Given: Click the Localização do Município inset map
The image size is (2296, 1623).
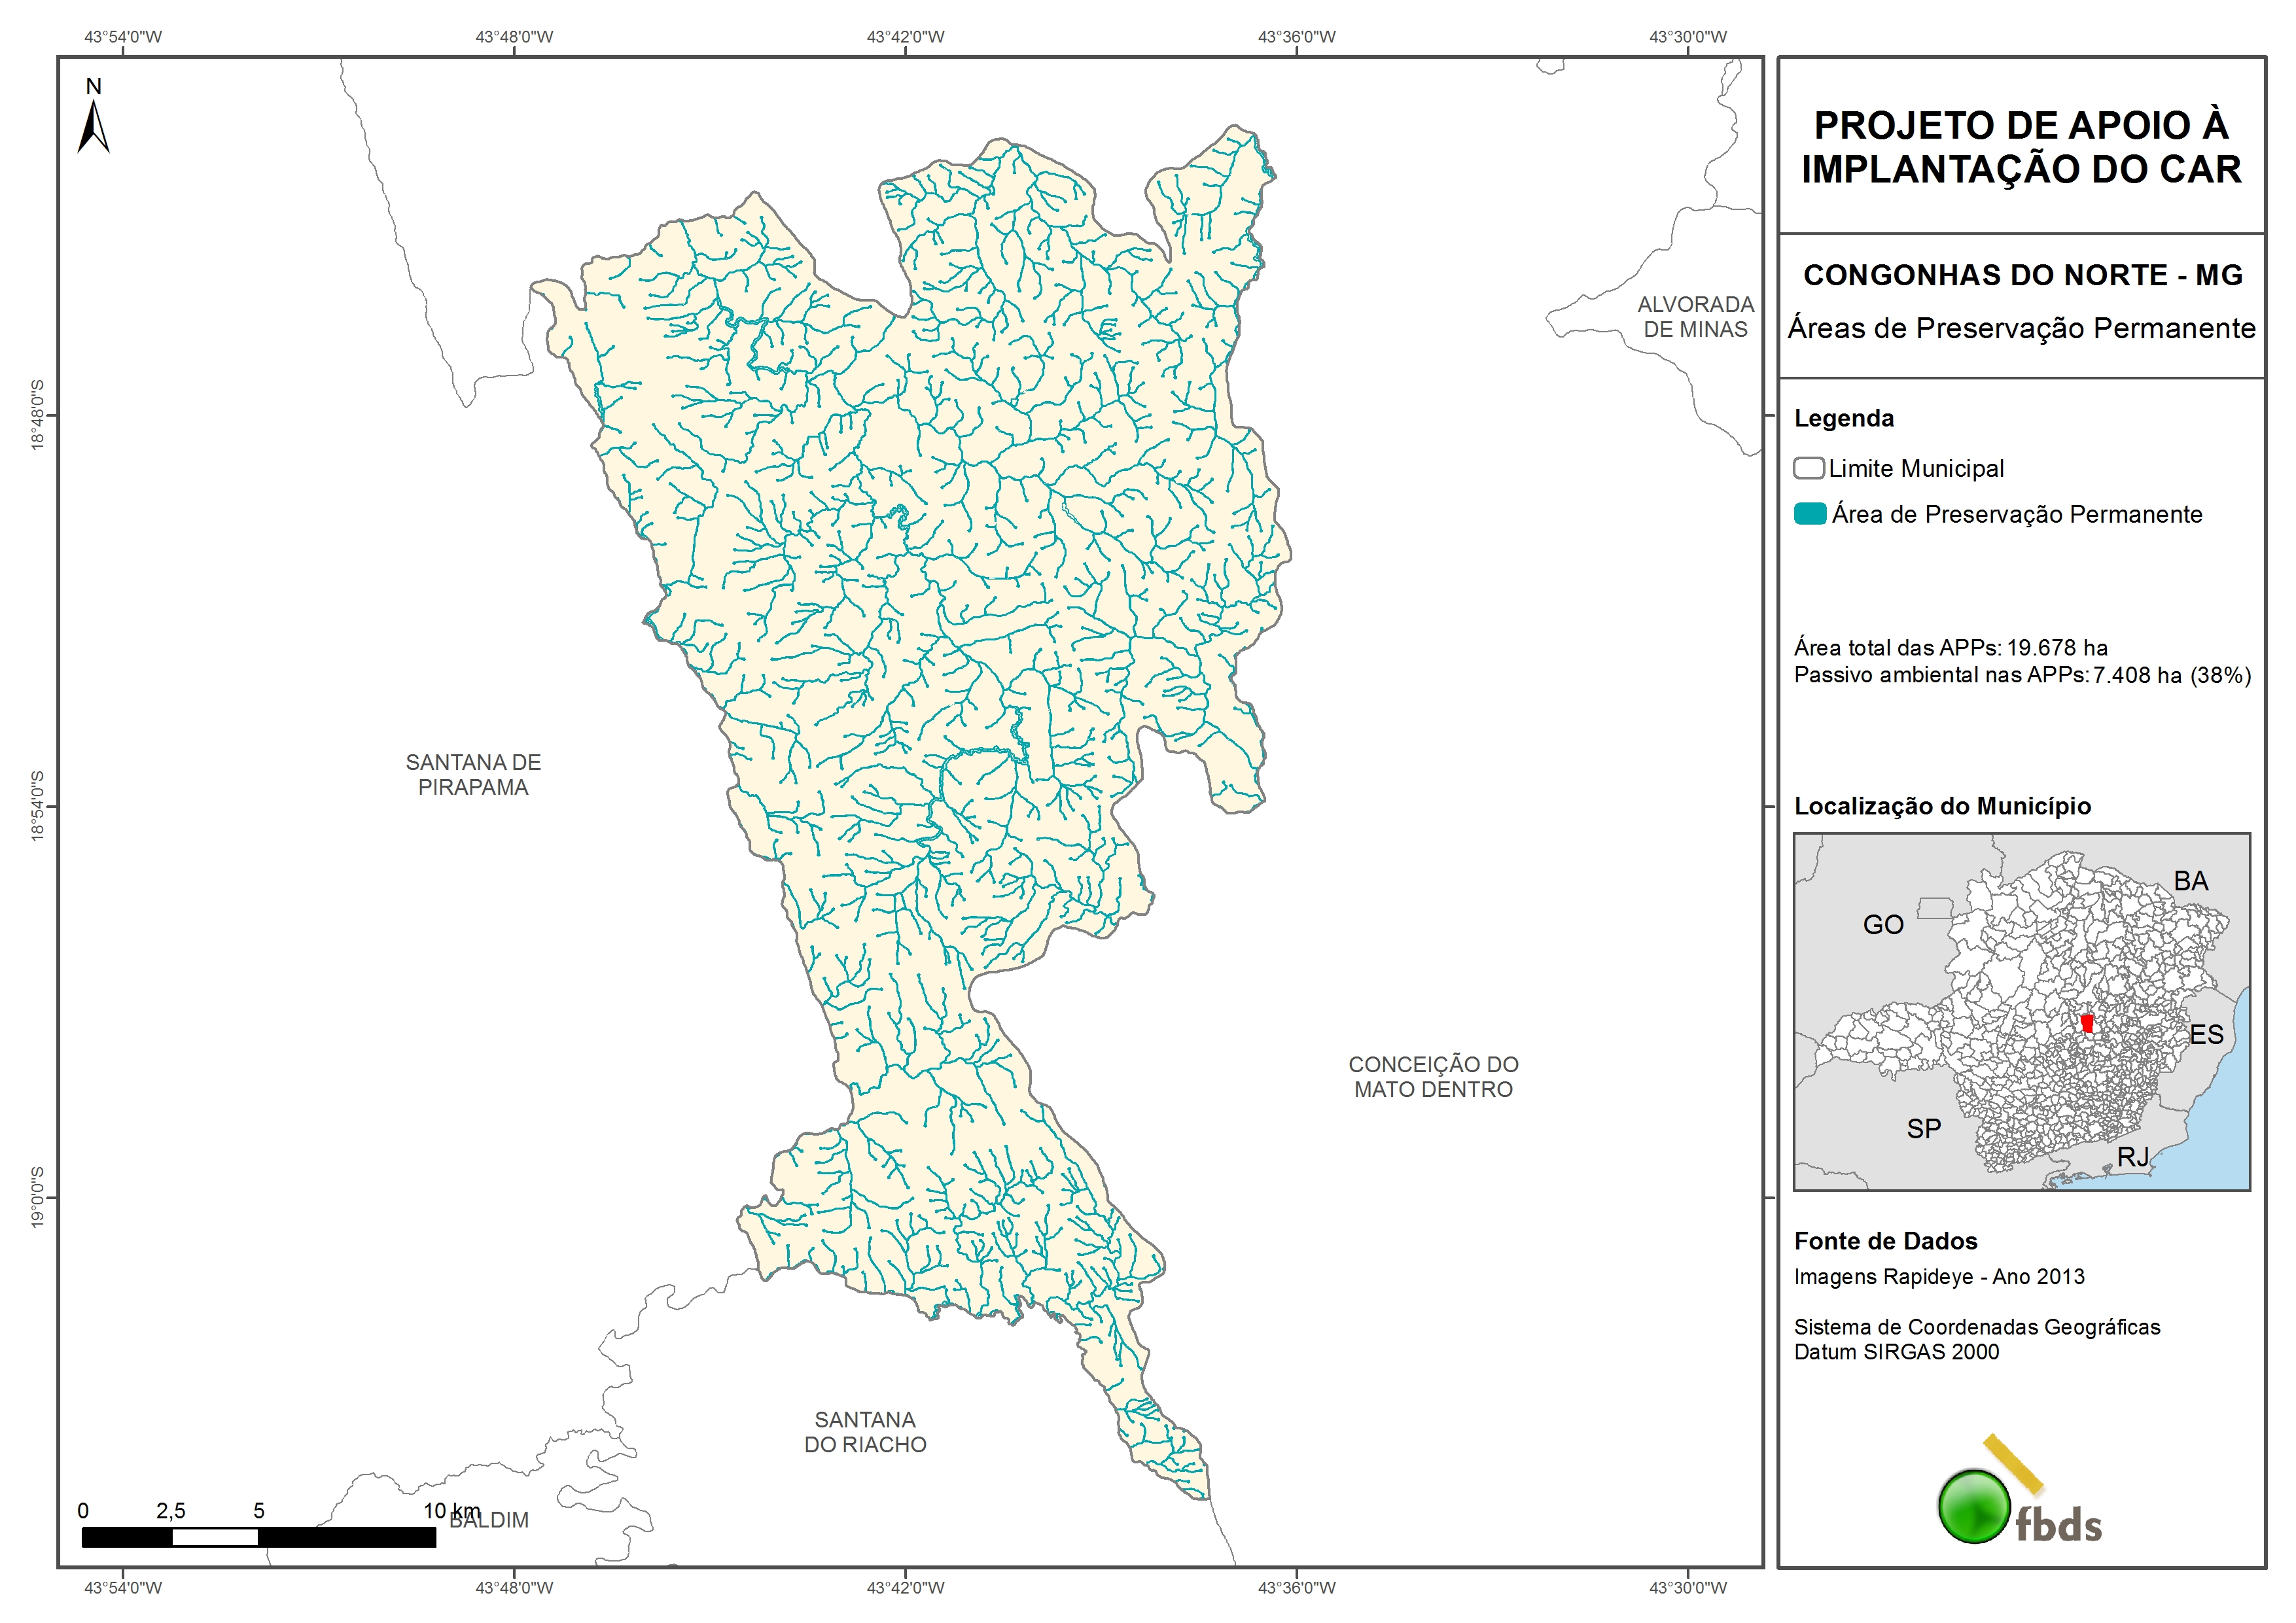Looking at the screenshot, I should point(2021,1011).
